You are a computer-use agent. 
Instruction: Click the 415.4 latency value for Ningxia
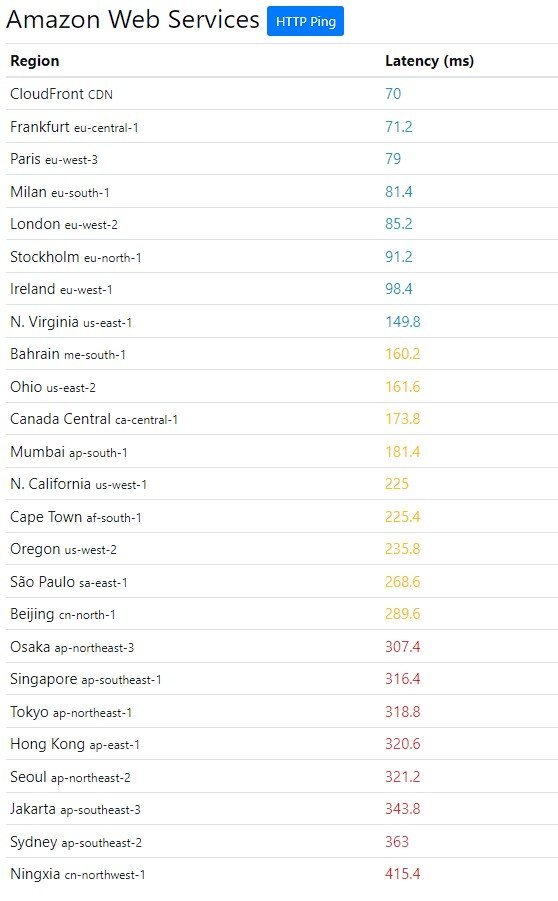[402, 873]
